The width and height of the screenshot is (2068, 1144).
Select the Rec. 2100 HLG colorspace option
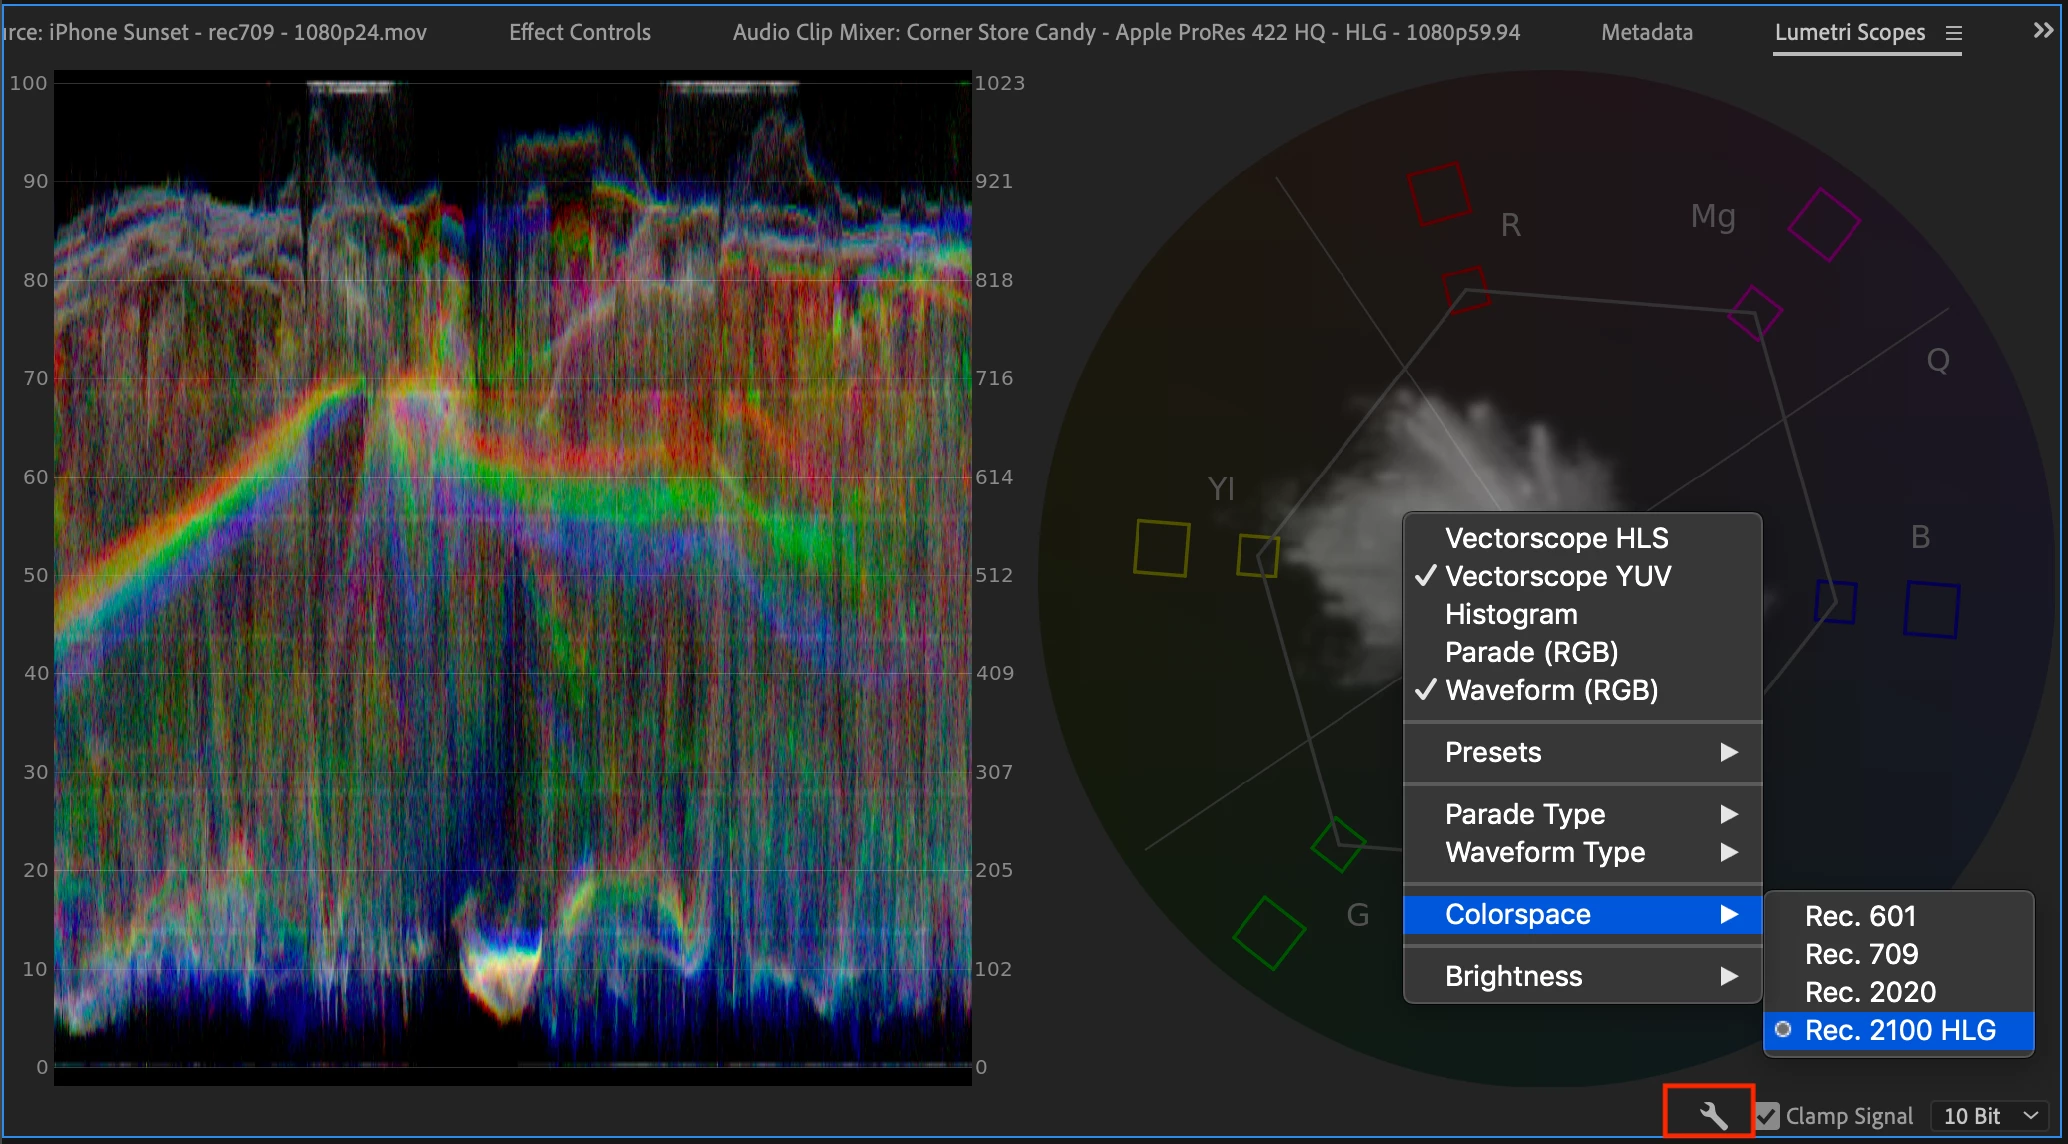tap(1899, 1030)
